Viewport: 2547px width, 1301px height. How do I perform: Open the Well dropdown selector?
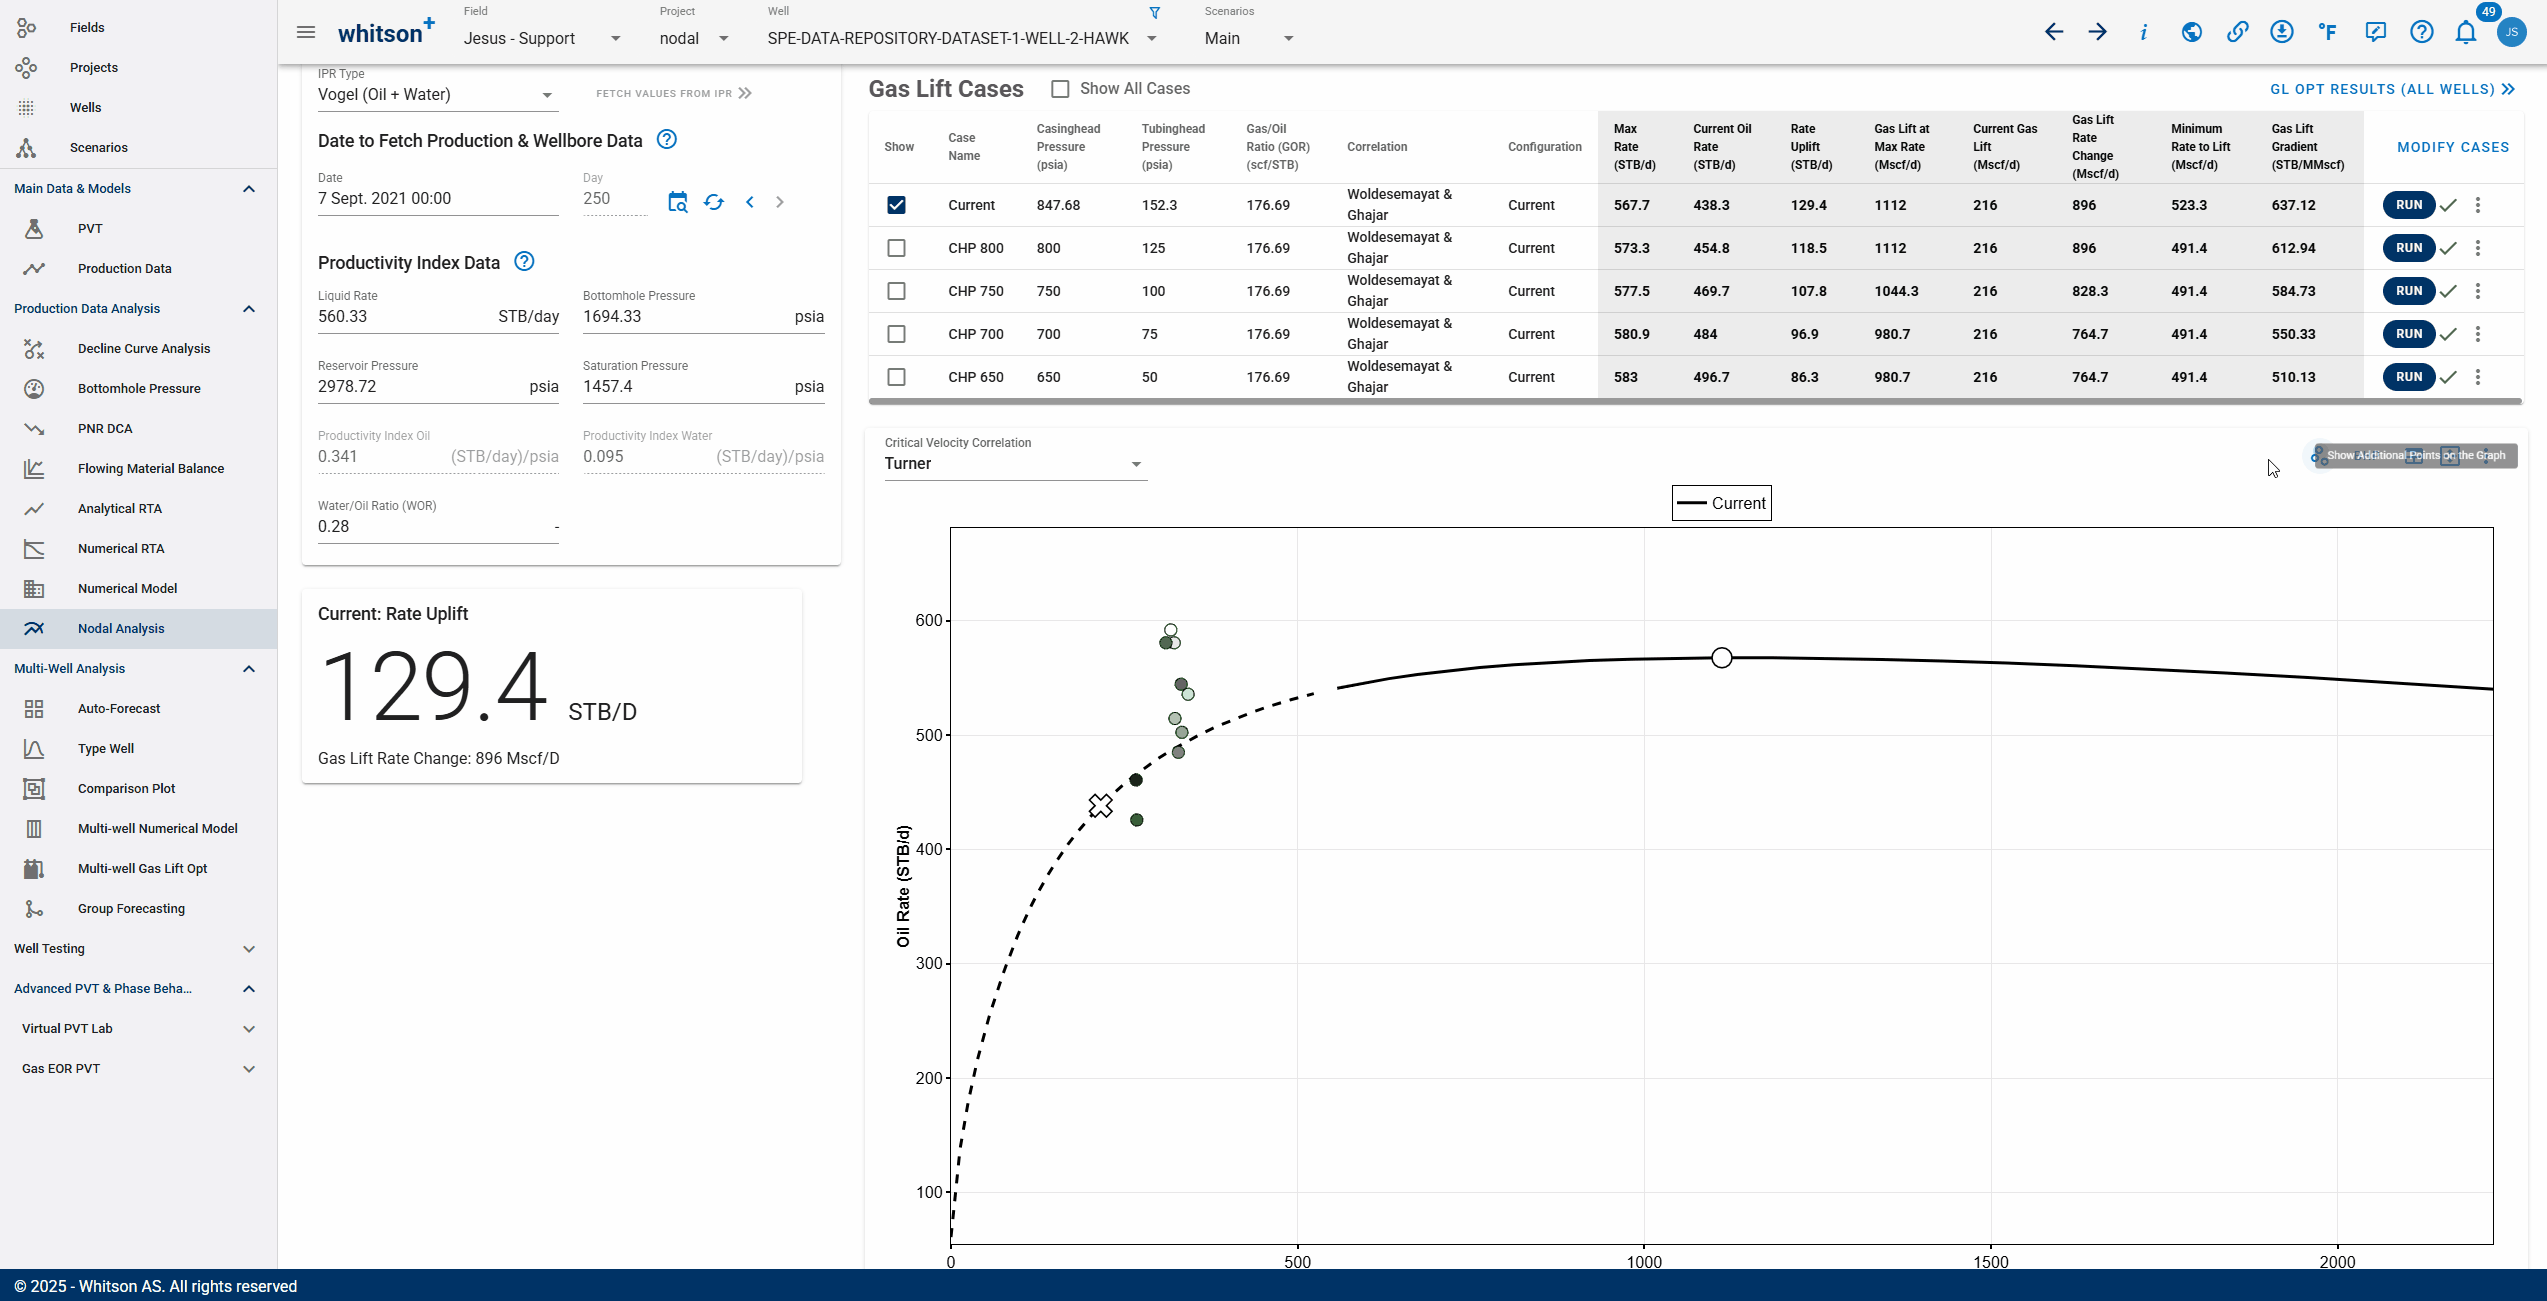[962, 38]
